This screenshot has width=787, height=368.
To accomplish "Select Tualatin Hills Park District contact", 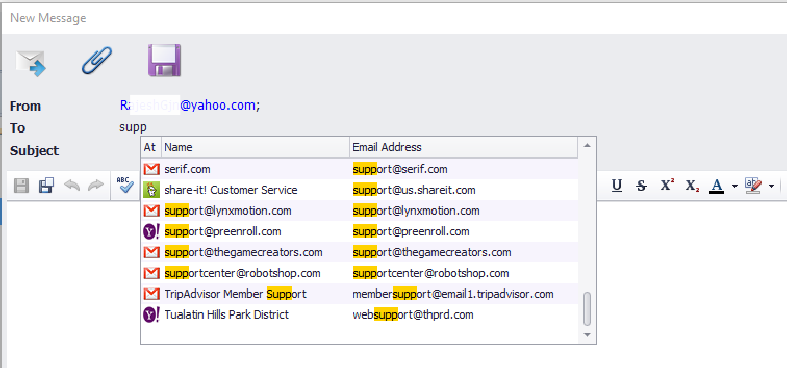I will [x=359, y=315].
